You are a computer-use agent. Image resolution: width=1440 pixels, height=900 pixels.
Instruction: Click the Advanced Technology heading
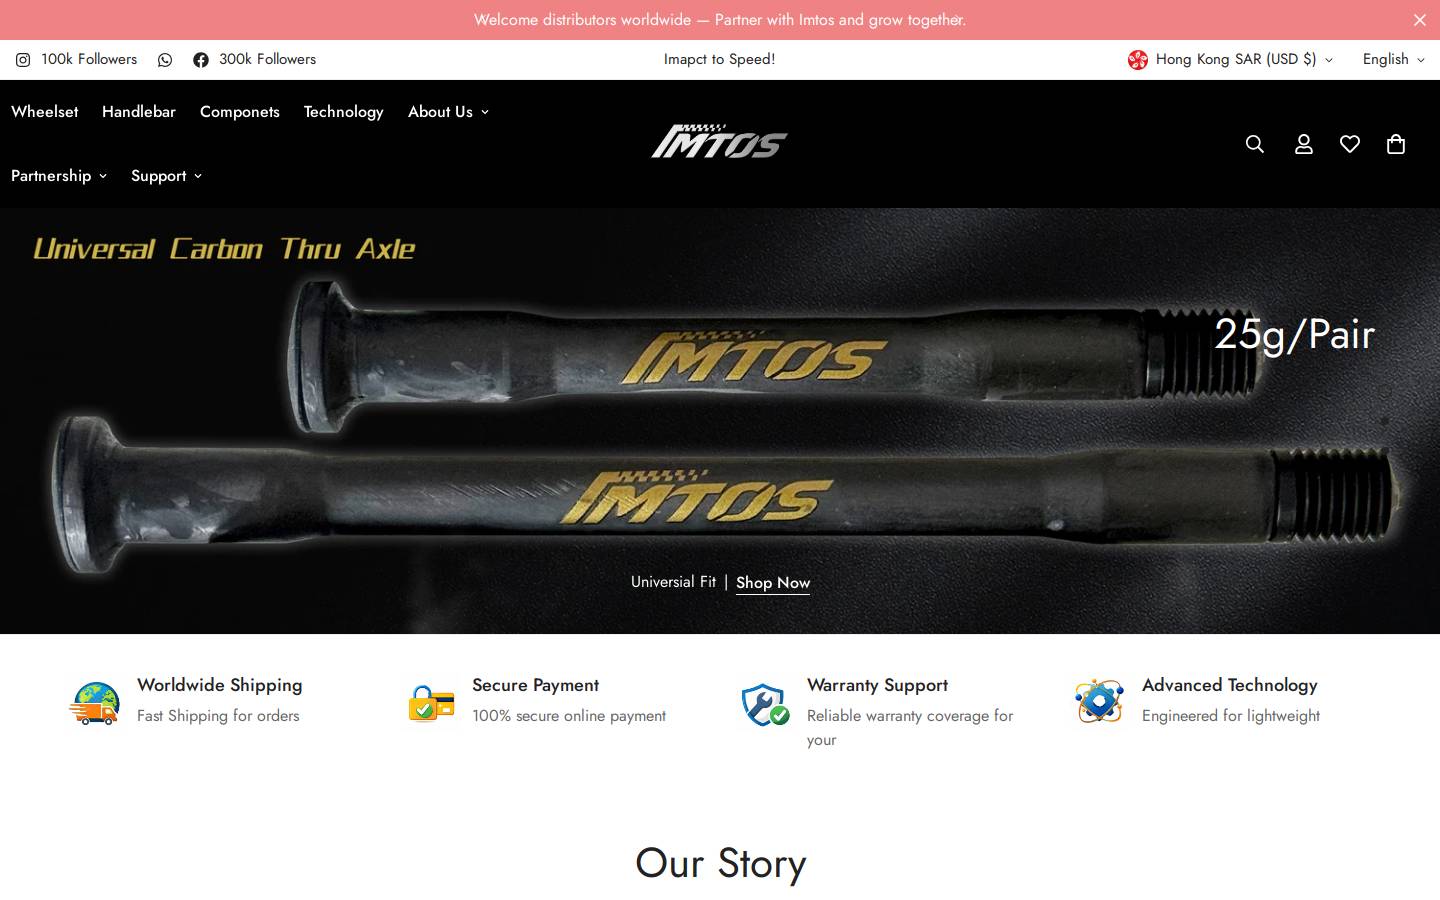tap(1230, 685)
